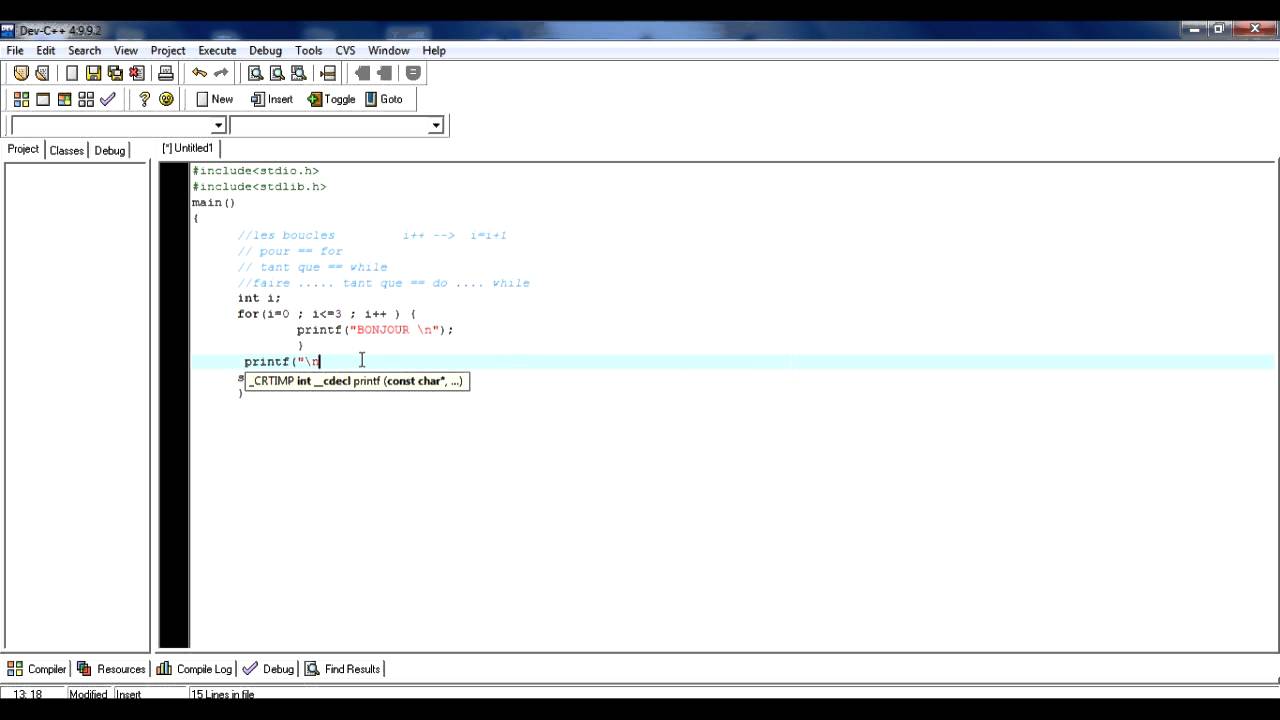Expand the second class browser dropdown

(436, 126)
